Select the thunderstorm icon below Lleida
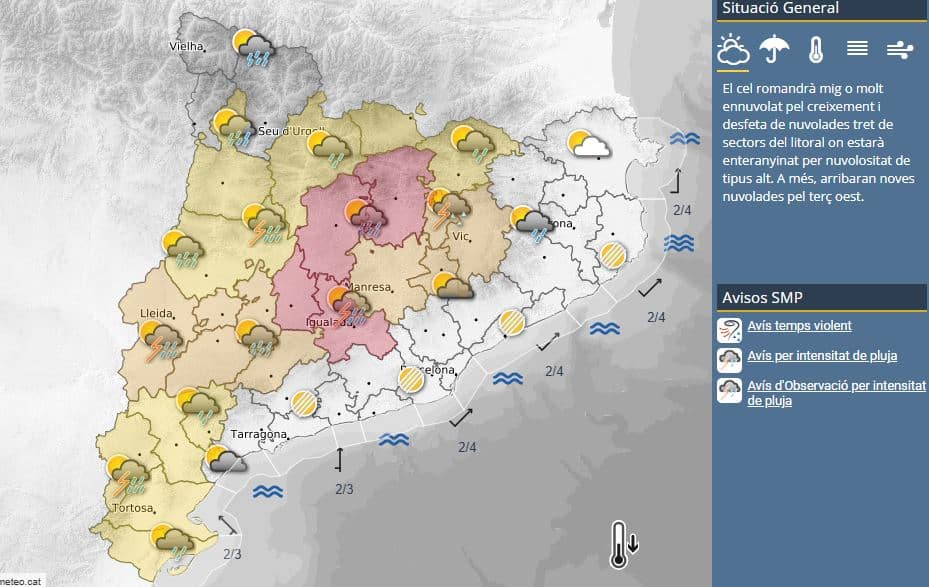The image size is (929, 587). [161, 340]
